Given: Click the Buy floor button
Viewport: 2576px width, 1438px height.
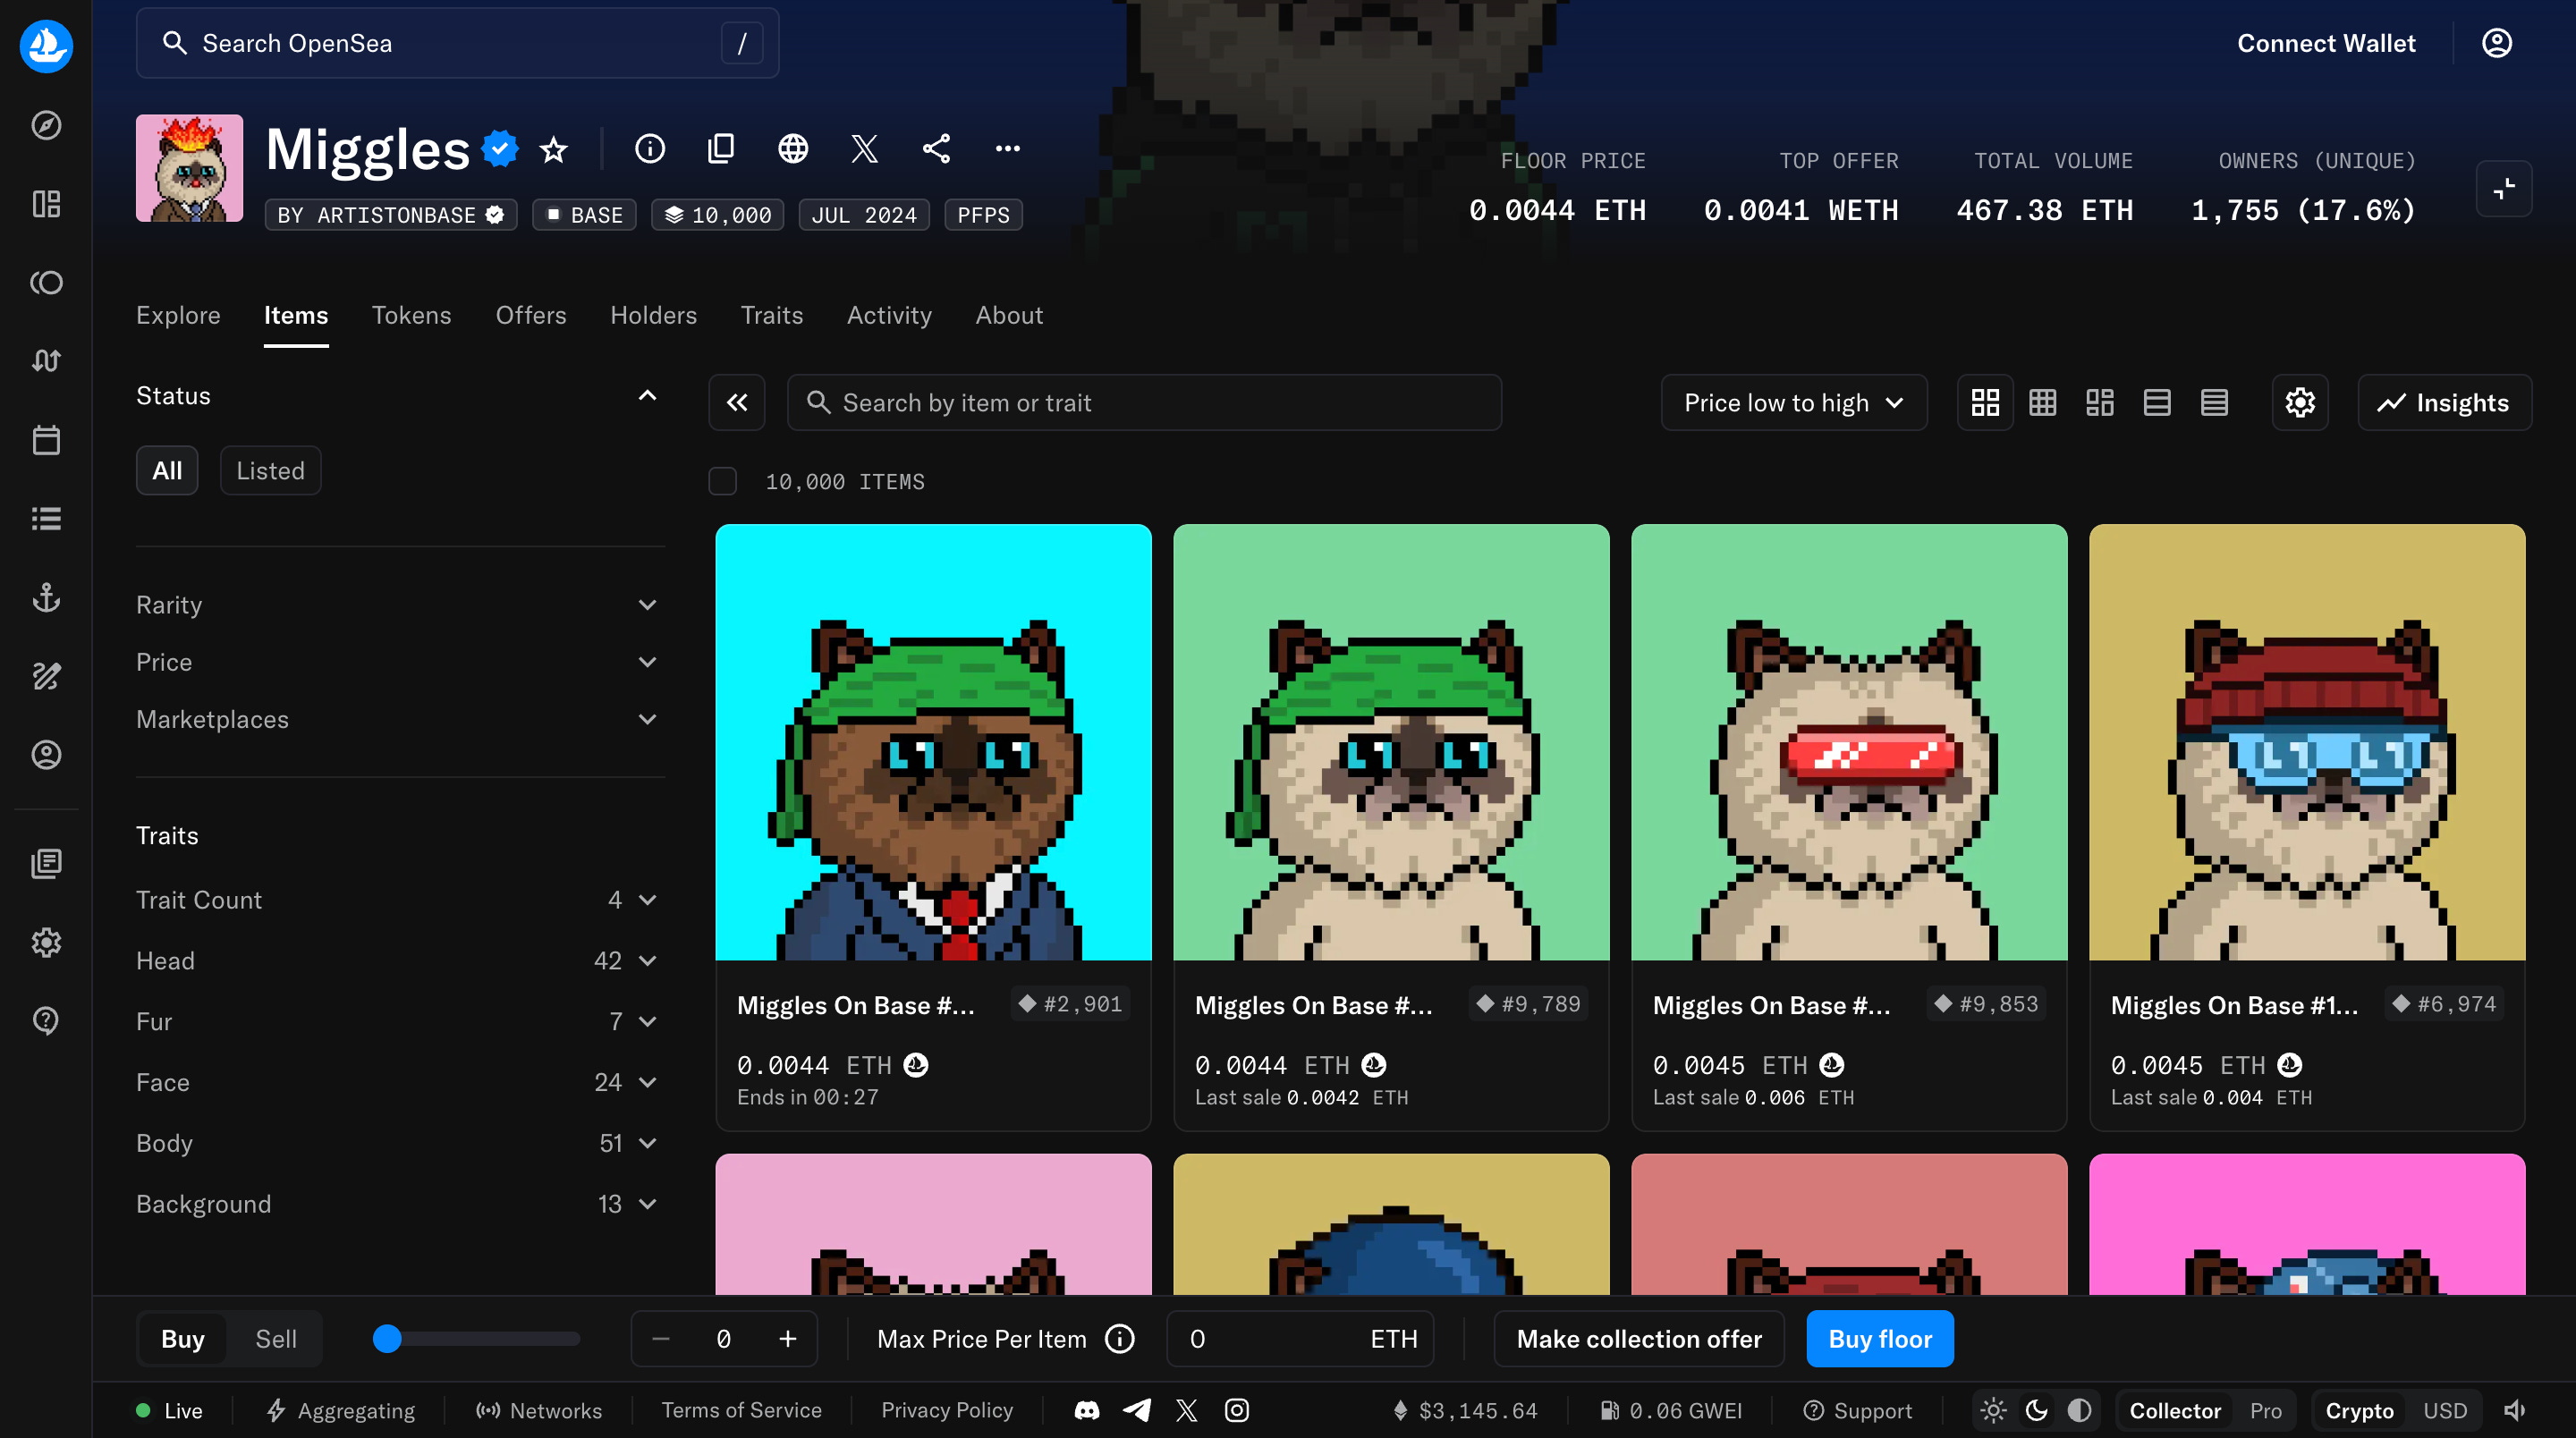Looking at the screenshot, I should point(1879,1338).
